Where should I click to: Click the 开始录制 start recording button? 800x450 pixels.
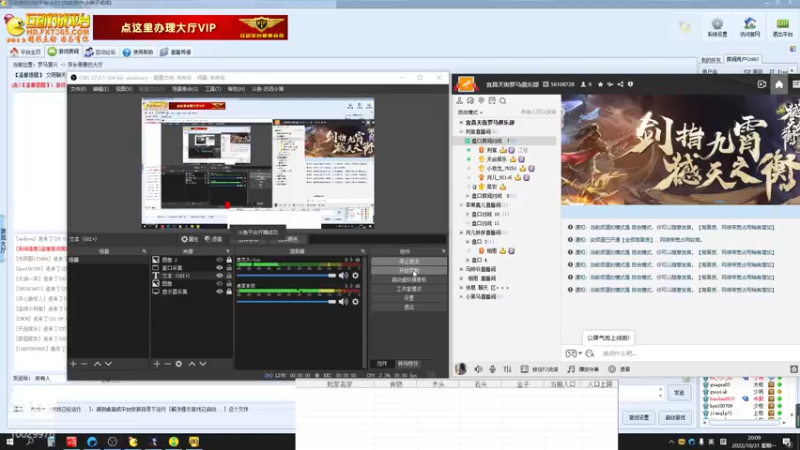[x=409, y=270]
